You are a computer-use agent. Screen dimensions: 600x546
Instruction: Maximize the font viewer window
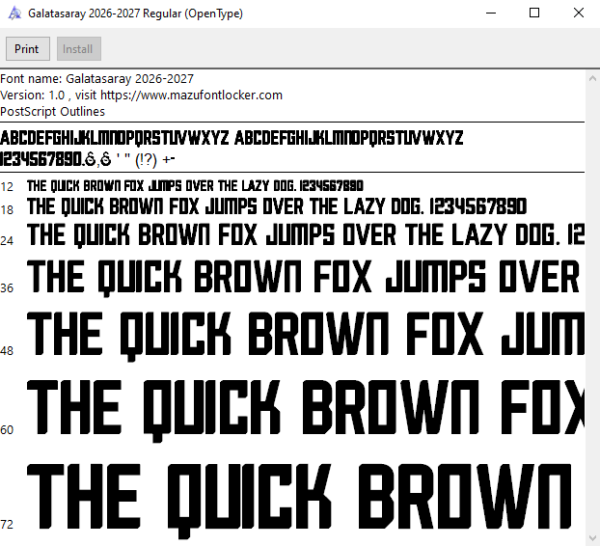(x=534, y=13)
